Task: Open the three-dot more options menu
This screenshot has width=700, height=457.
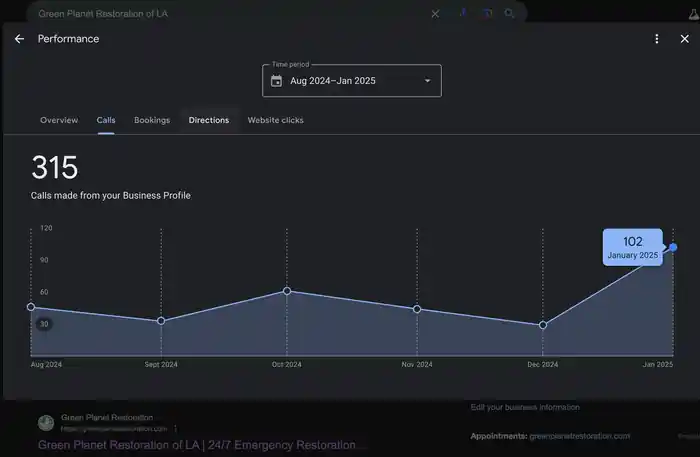Action: pyautogui.click(x=656, y=39)
